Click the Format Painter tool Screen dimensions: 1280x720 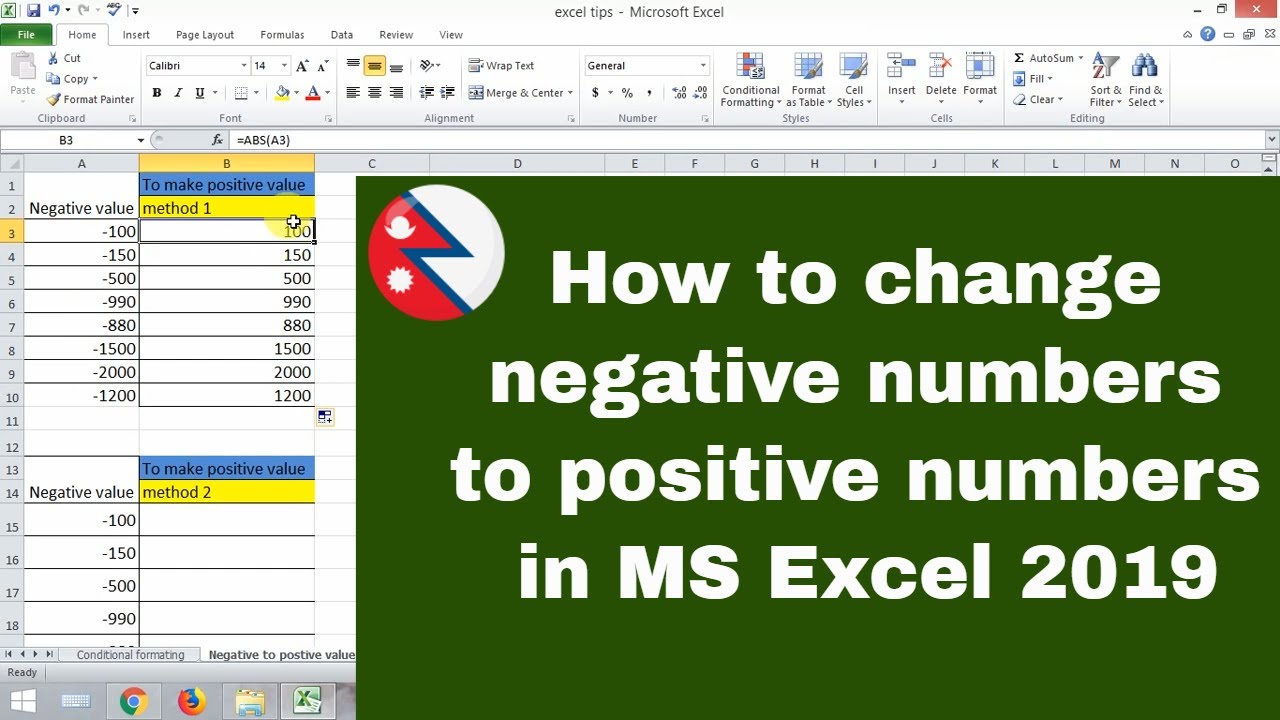(90, 99)
